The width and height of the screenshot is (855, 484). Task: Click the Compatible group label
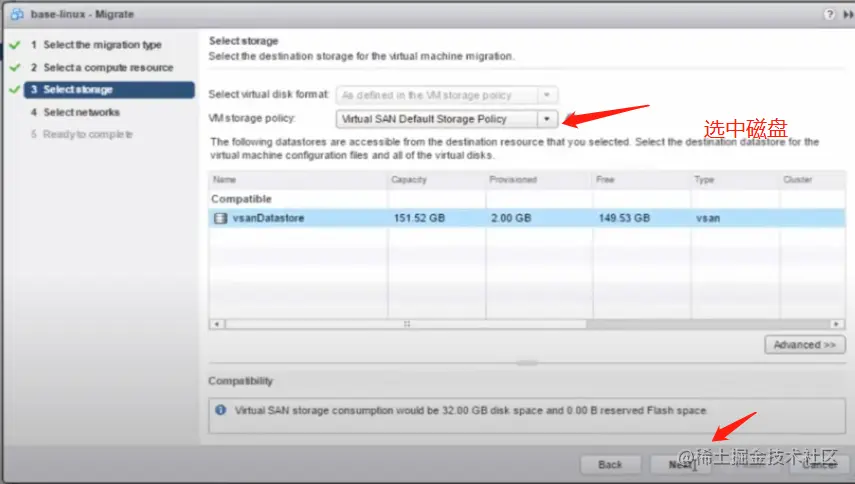pyautogui.click(x=241, y=199)
